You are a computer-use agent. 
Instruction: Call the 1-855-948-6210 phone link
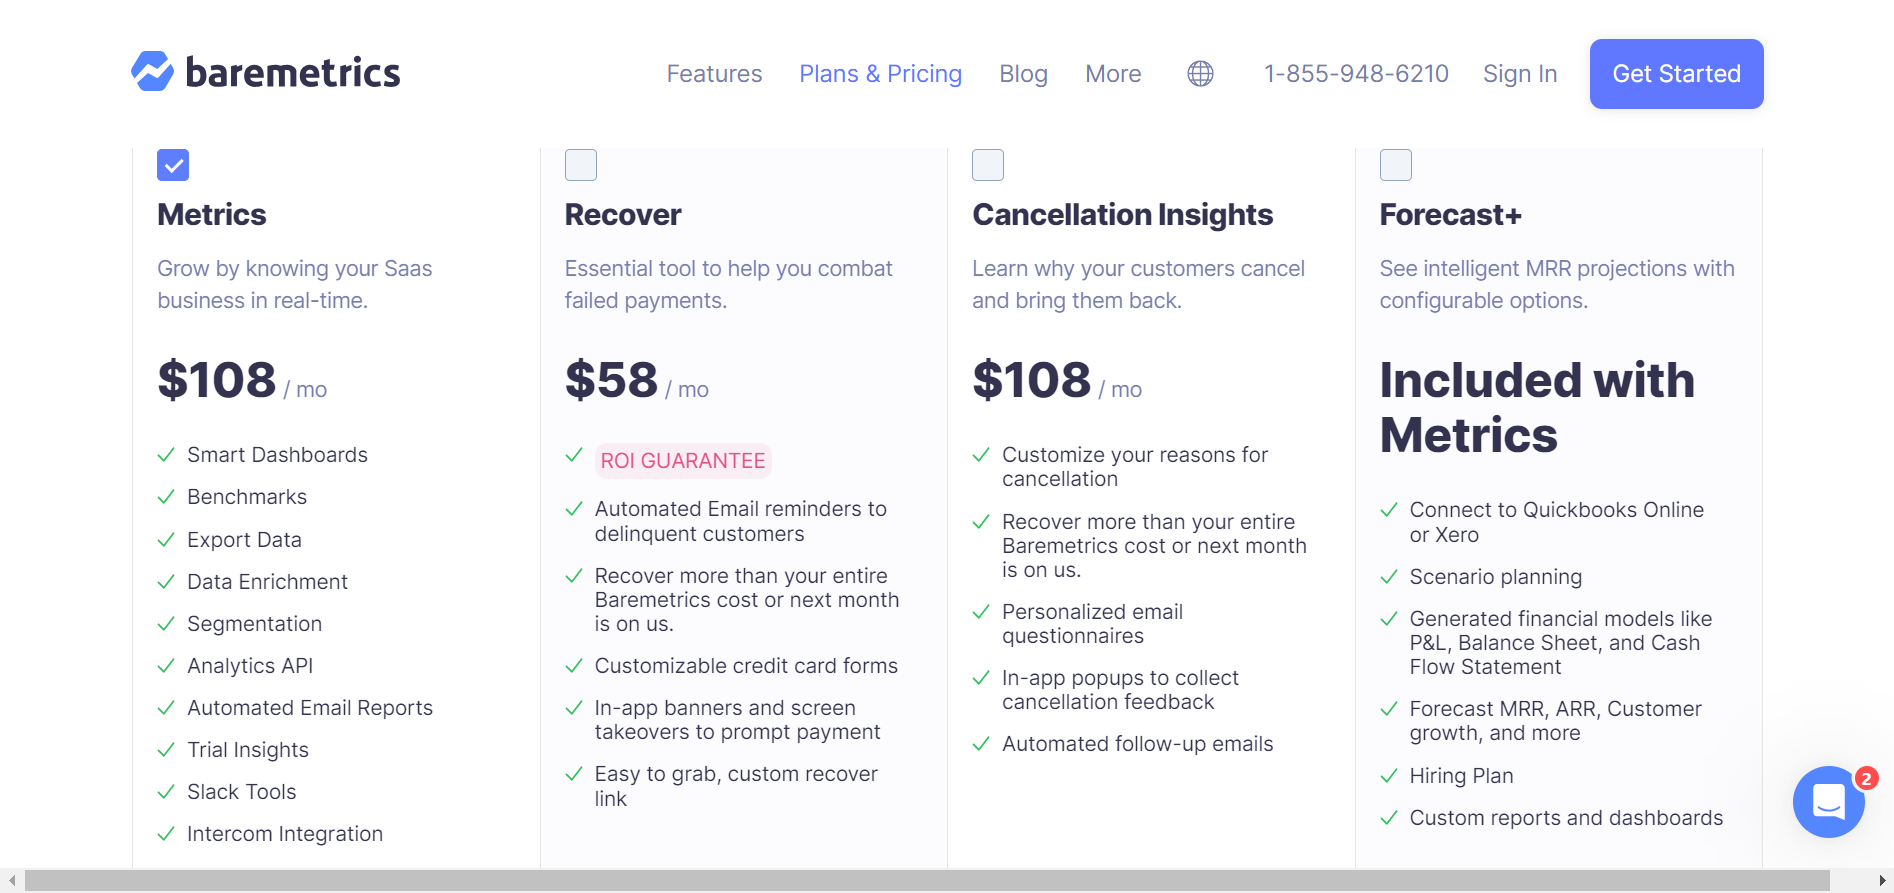click(1356, 74)
